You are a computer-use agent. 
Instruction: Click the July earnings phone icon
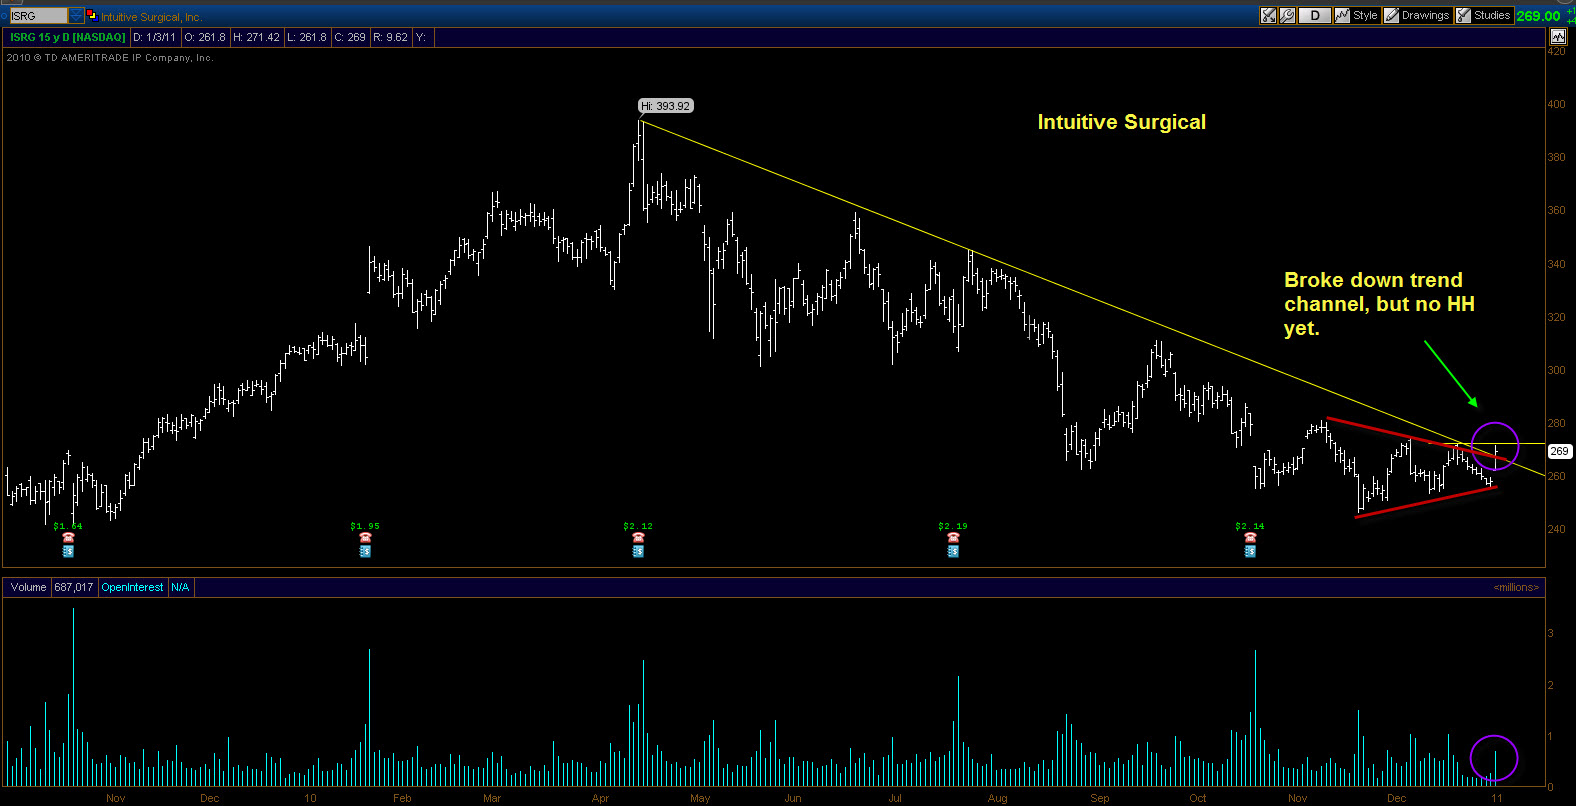point(953,537)
